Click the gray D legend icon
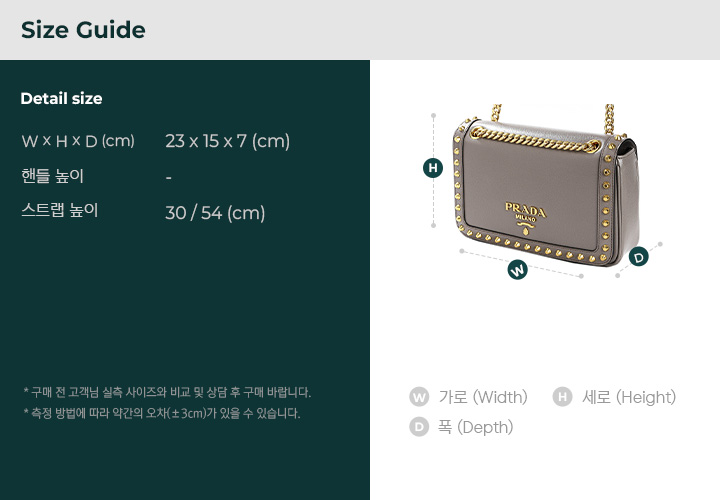This screenshot has width=720, height=500. coord(419,427)
